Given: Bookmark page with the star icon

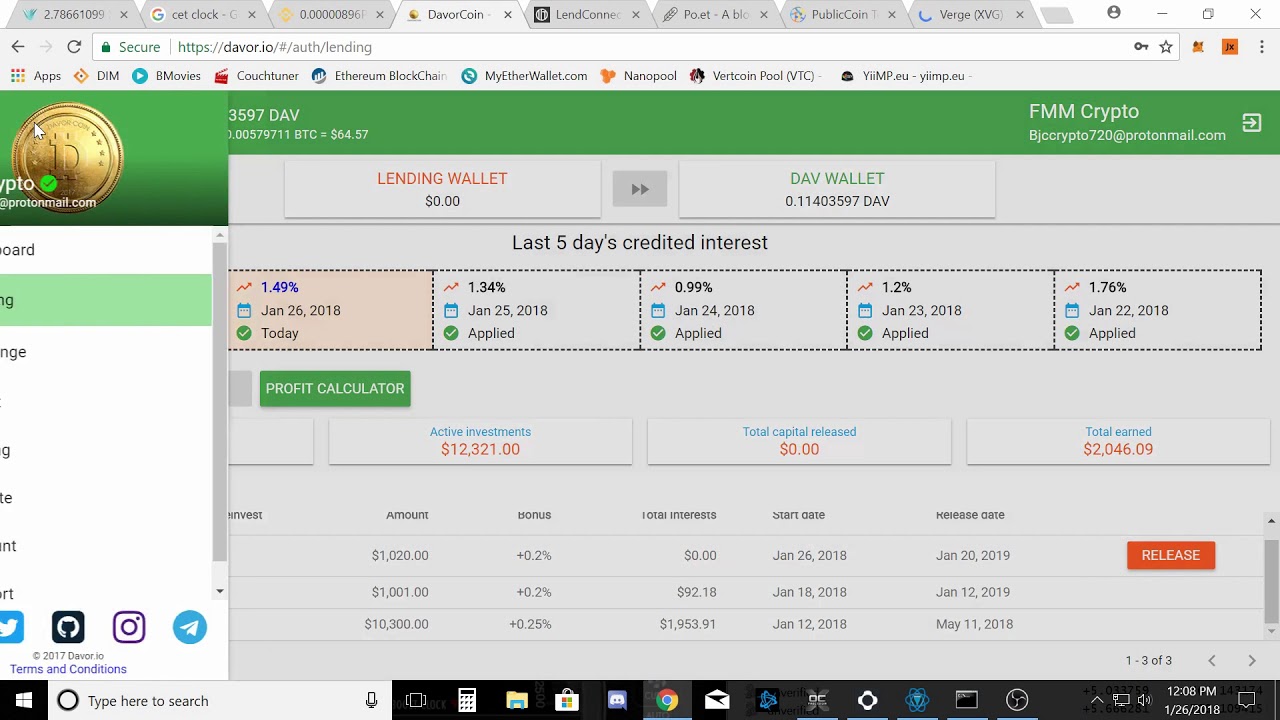Looking at the screenshot, I should pyautogui.click(x=1166, y=47).
